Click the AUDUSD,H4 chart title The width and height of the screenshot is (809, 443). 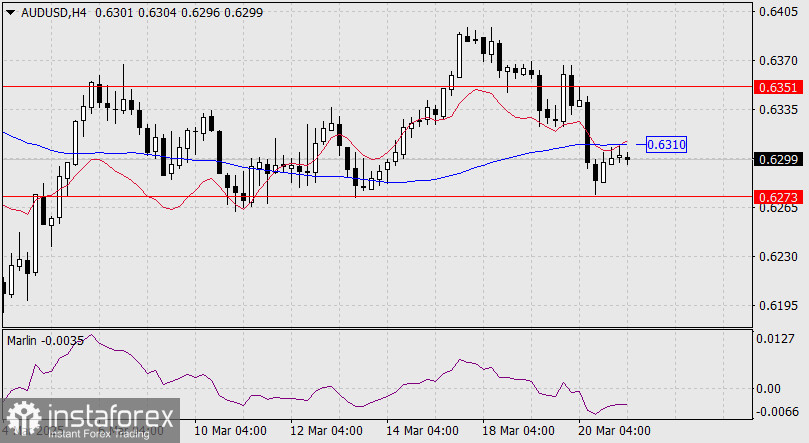coord(54,13)
